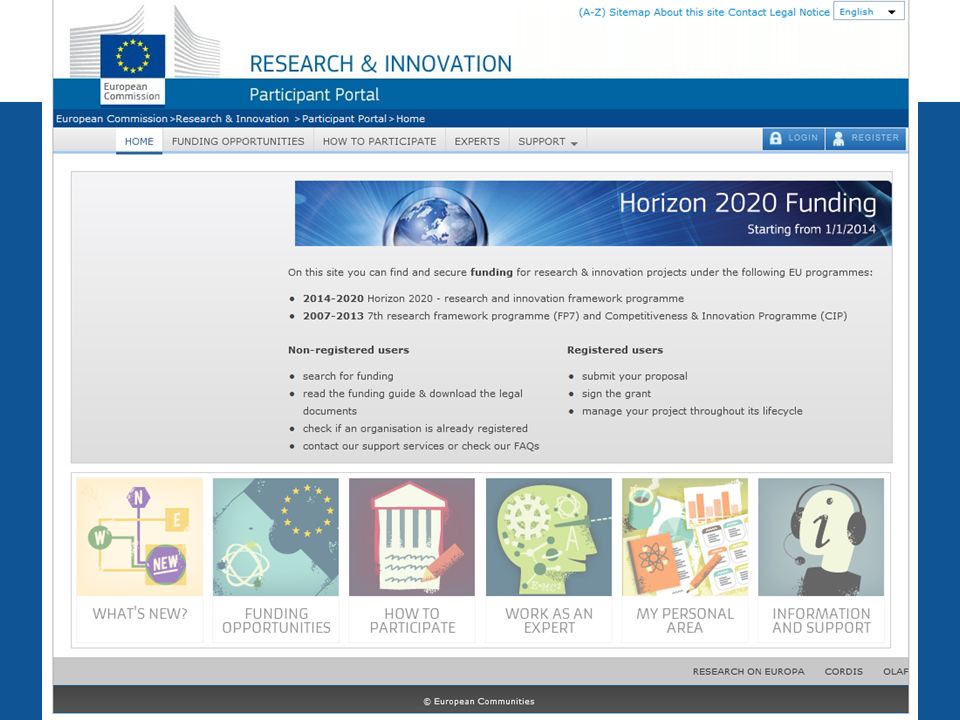This screenshot has width=960, height=720.
Task: Open the My Personal Area illustration
Action: pos(685,537)
